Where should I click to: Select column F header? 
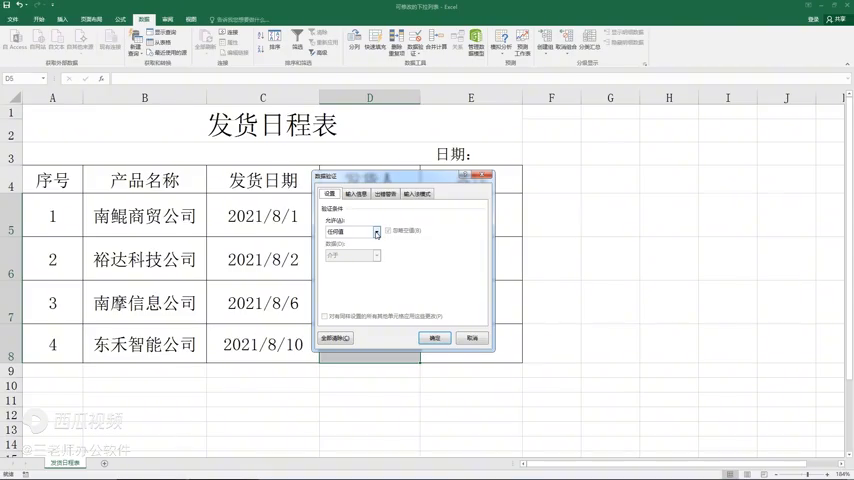point(552,98)
